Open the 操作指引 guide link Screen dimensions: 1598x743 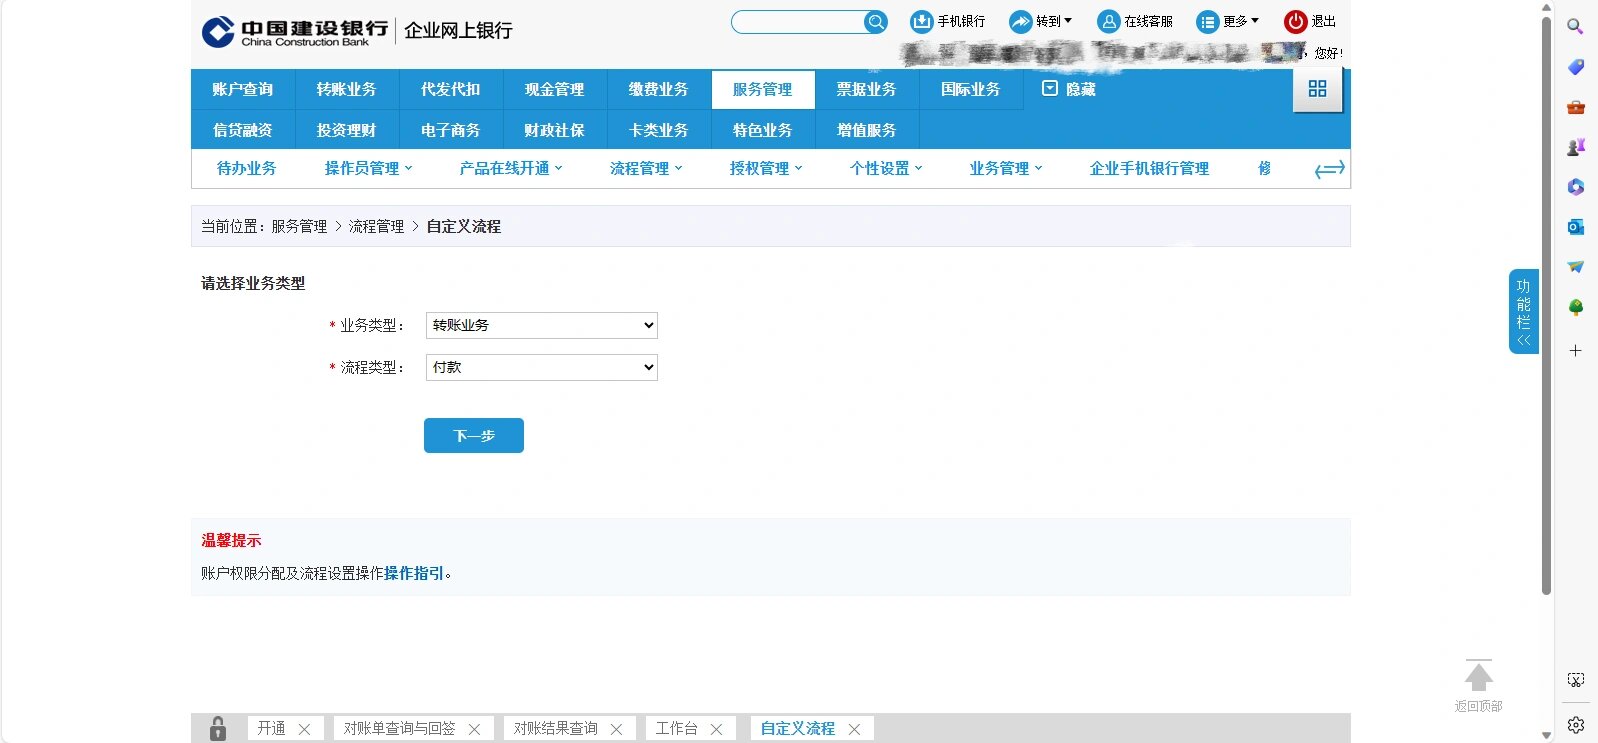(414, 573)
